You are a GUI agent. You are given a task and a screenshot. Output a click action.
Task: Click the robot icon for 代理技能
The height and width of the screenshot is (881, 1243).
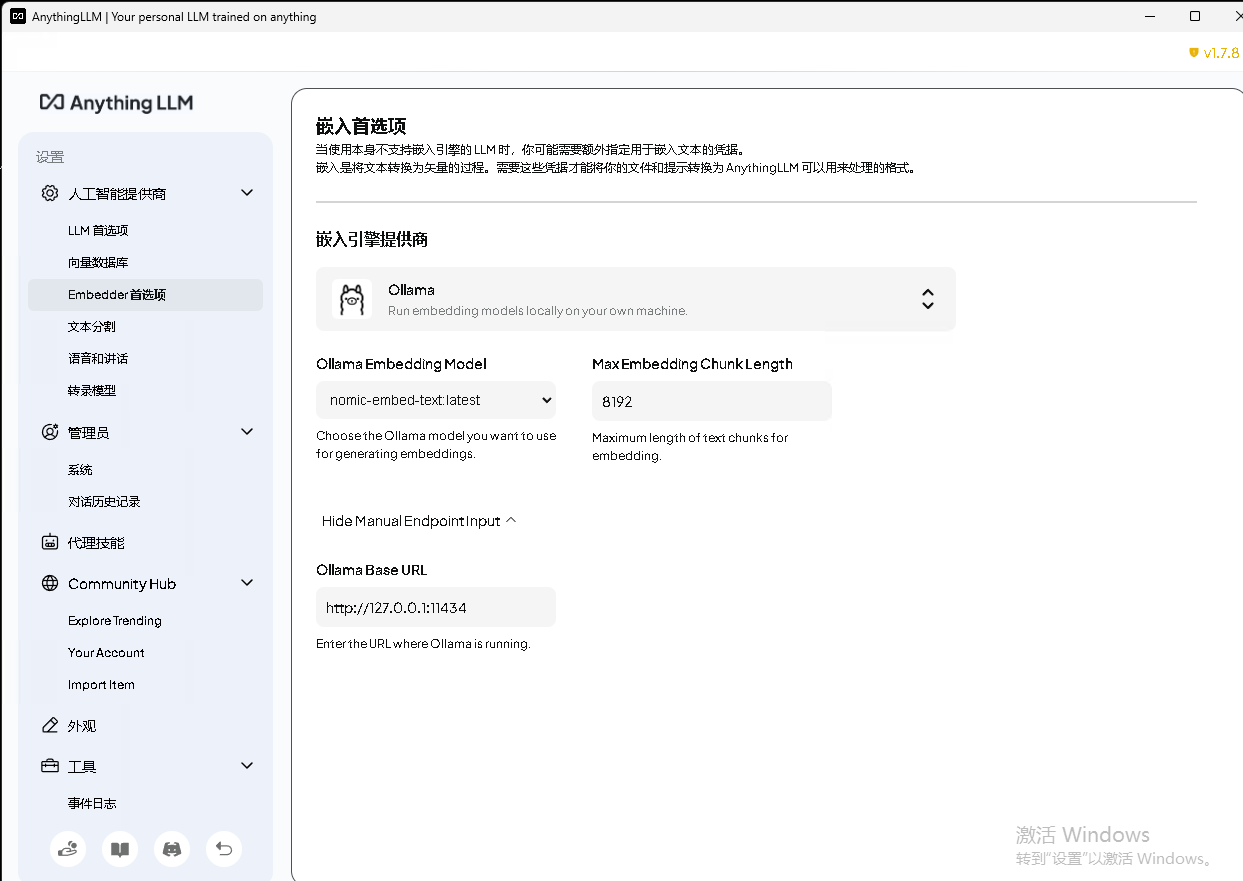[50, 542]
